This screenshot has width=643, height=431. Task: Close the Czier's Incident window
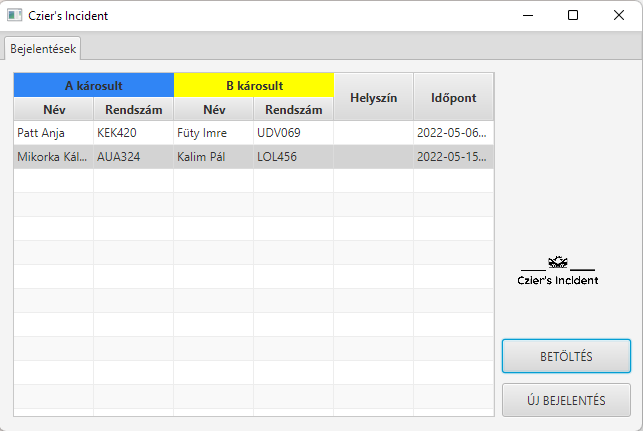(x=619, y=15)
